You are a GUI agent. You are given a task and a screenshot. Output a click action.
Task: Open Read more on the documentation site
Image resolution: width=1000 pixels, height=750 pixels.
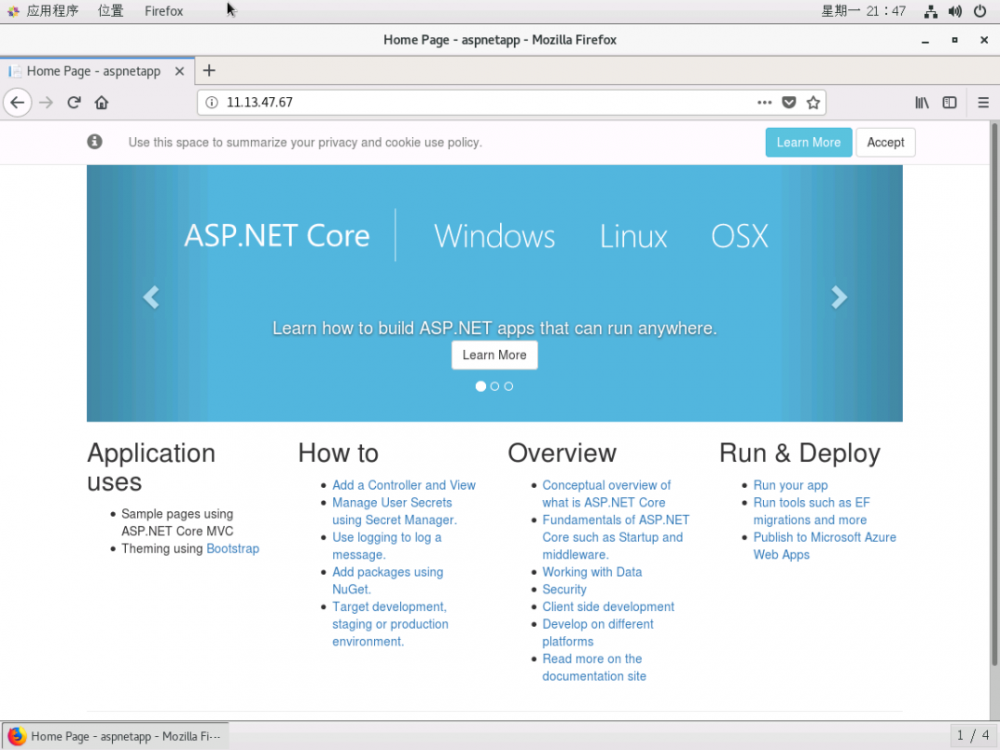click(594, 667)
